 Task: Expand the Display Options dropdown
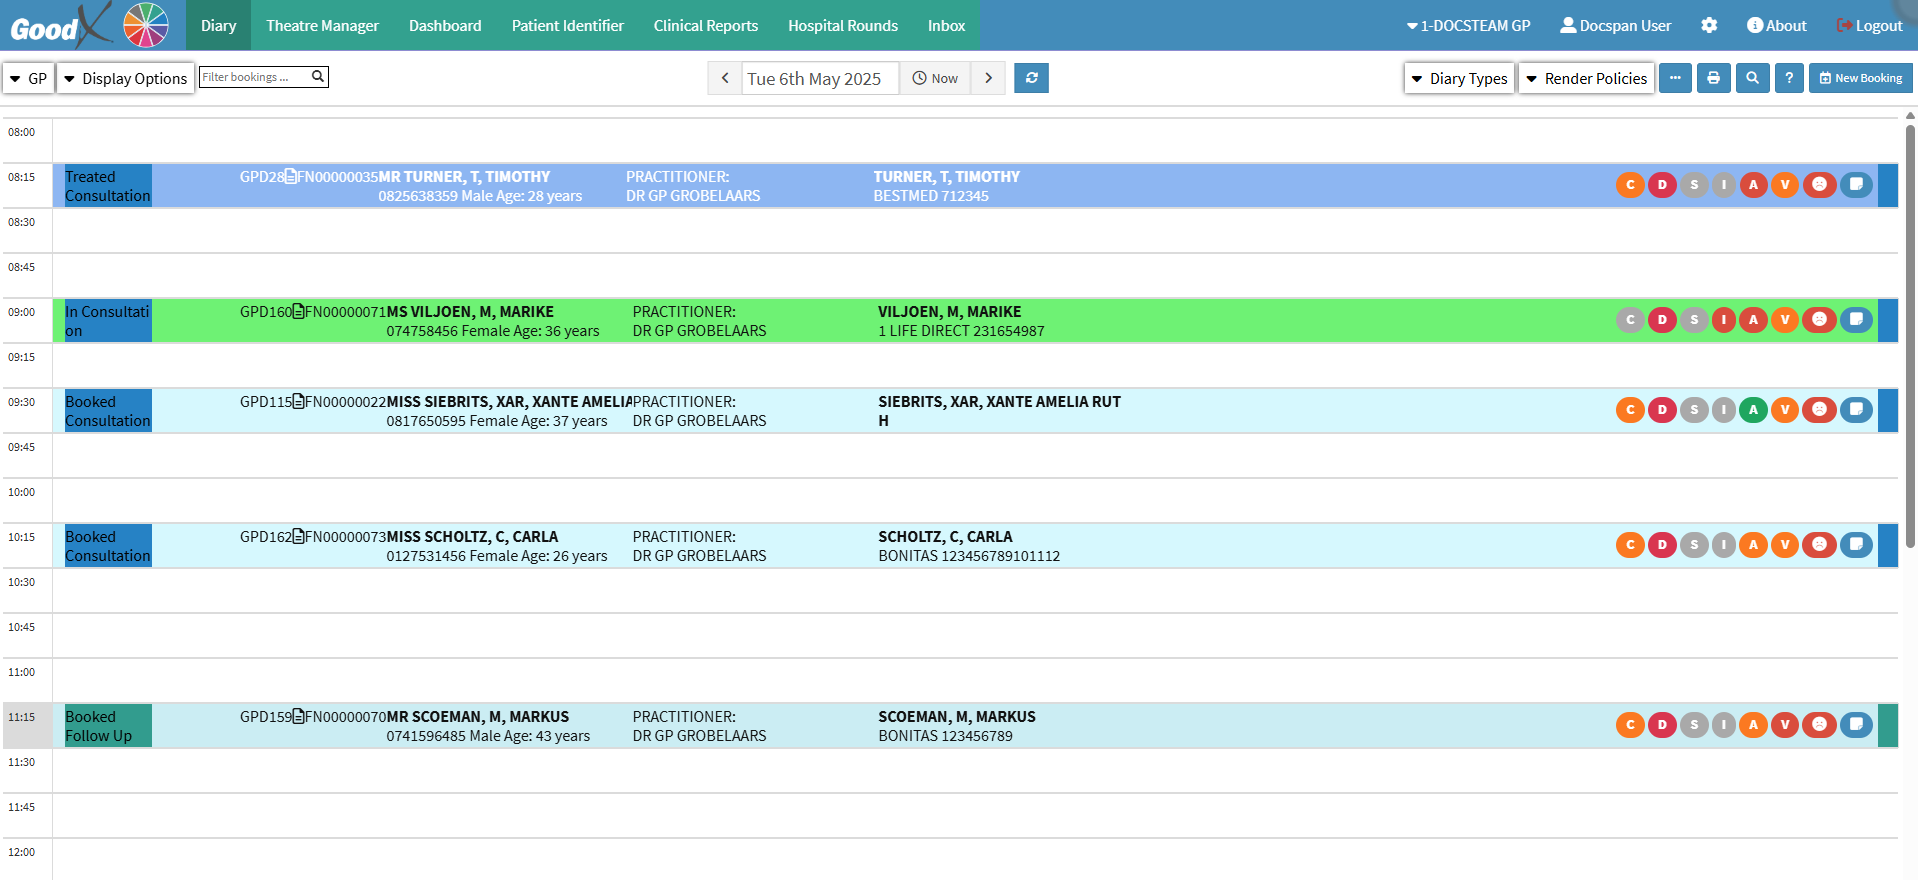(126, 78)
